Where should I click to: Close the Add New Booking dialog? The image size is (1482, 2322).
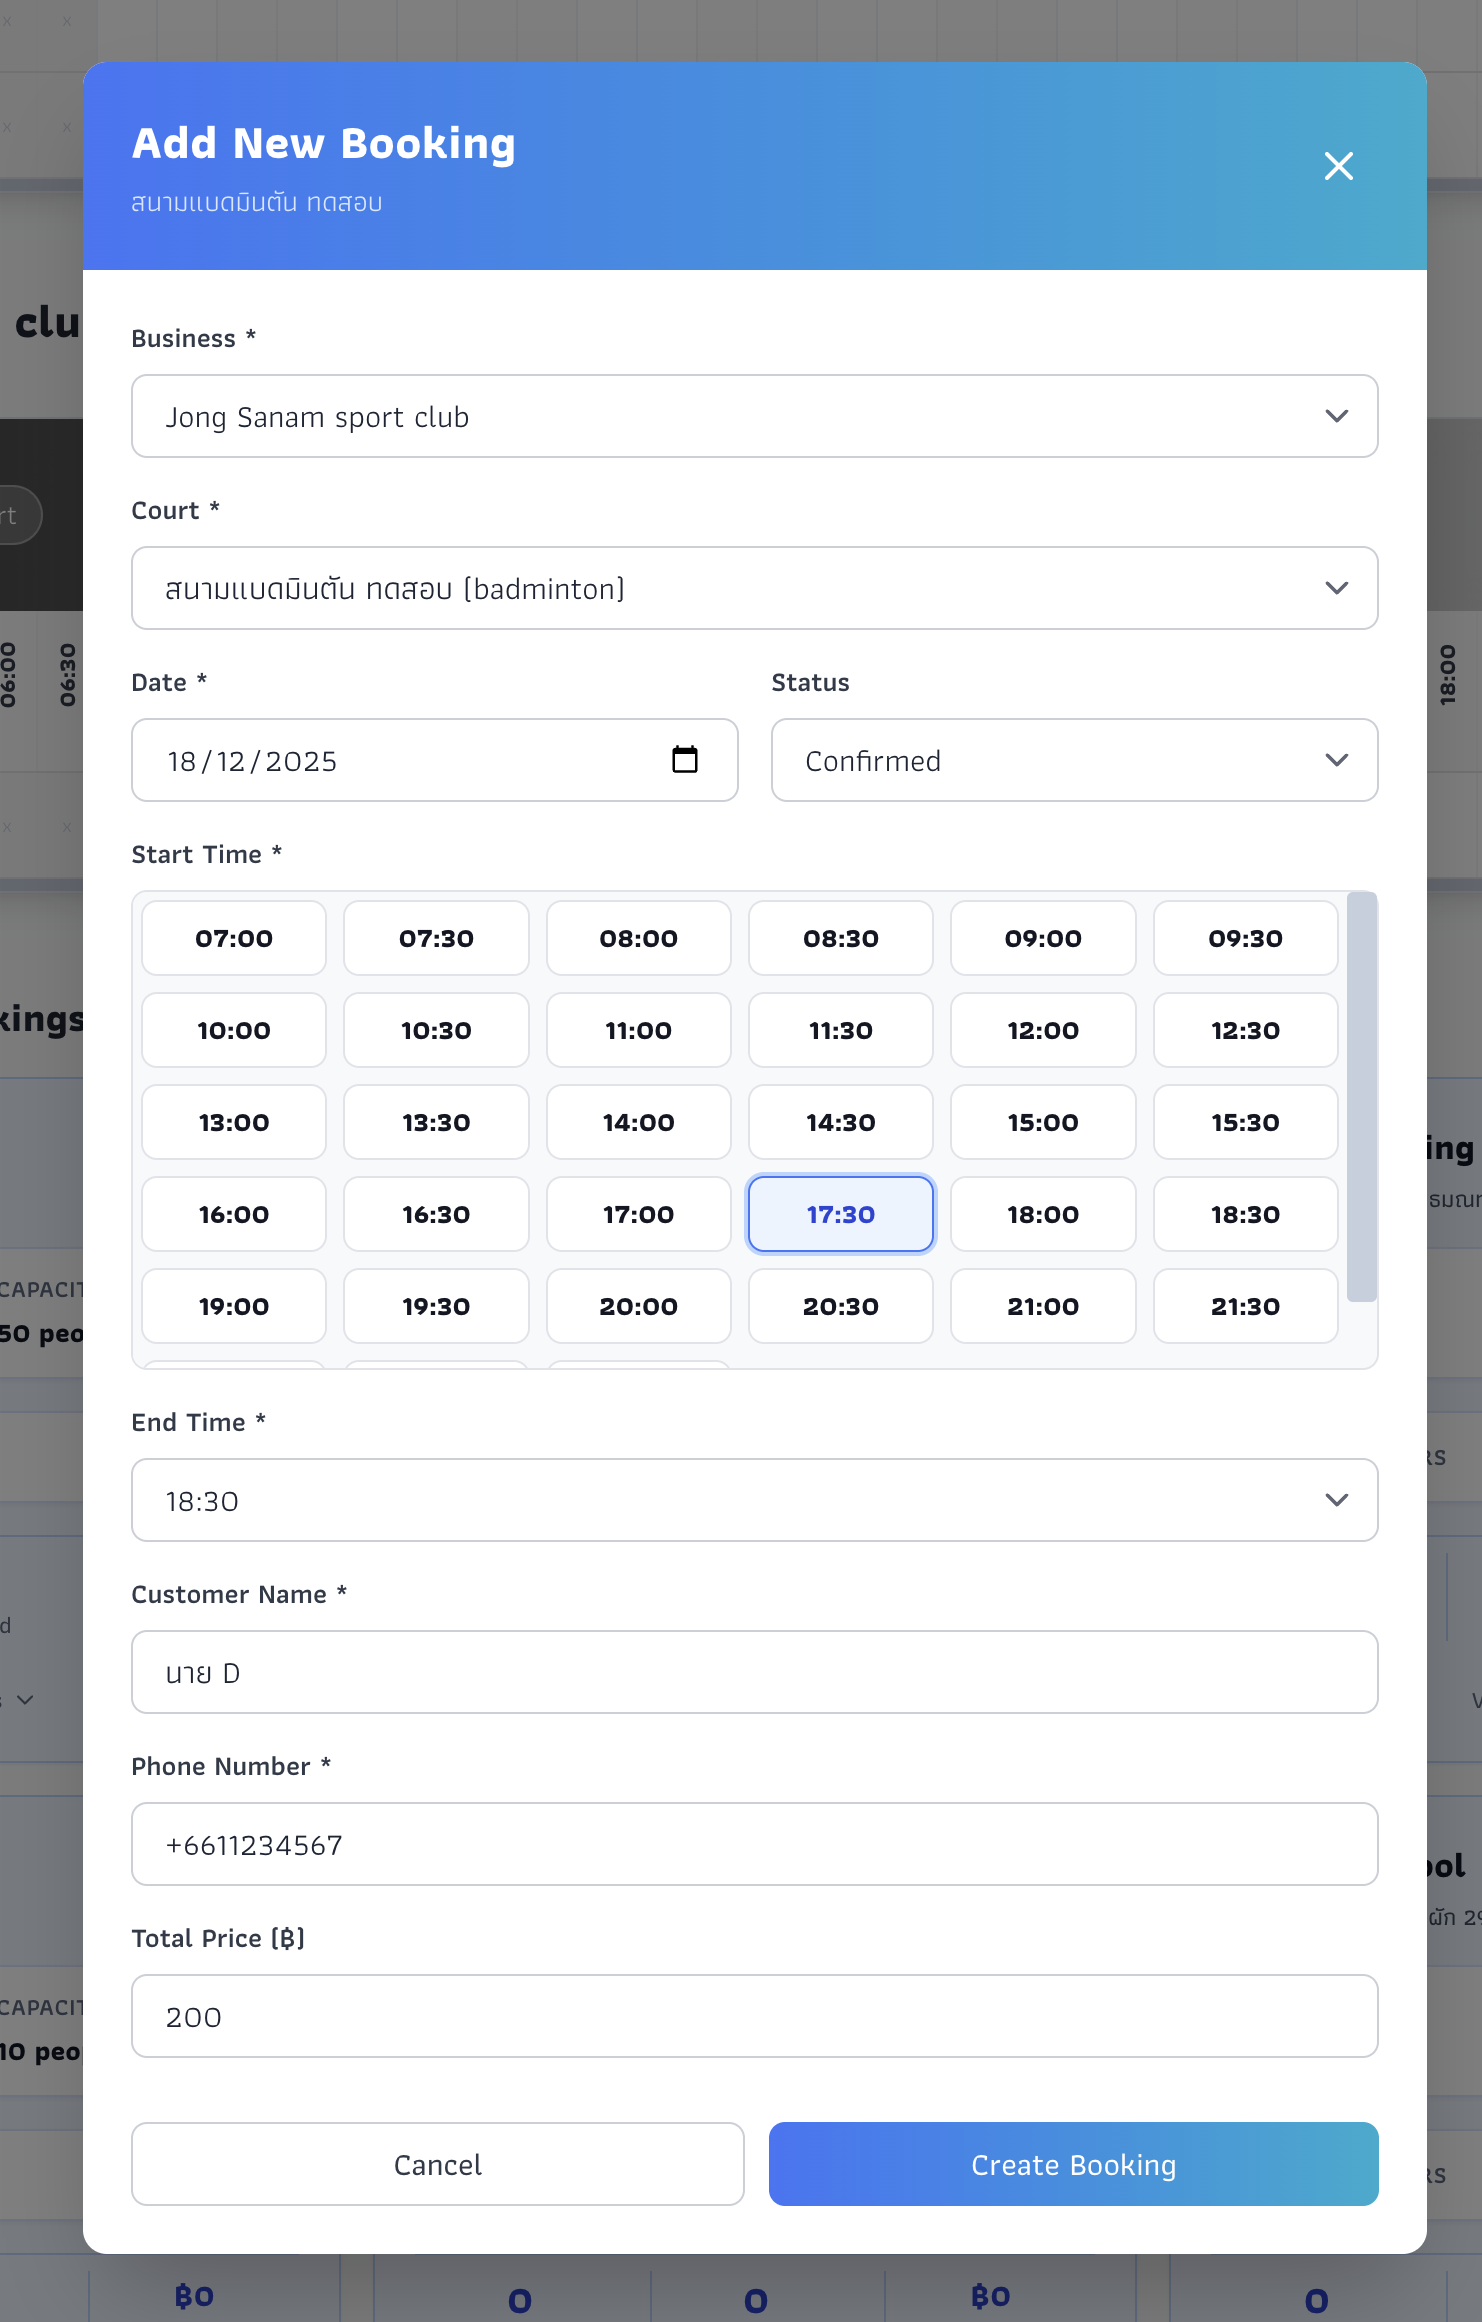1338,166
